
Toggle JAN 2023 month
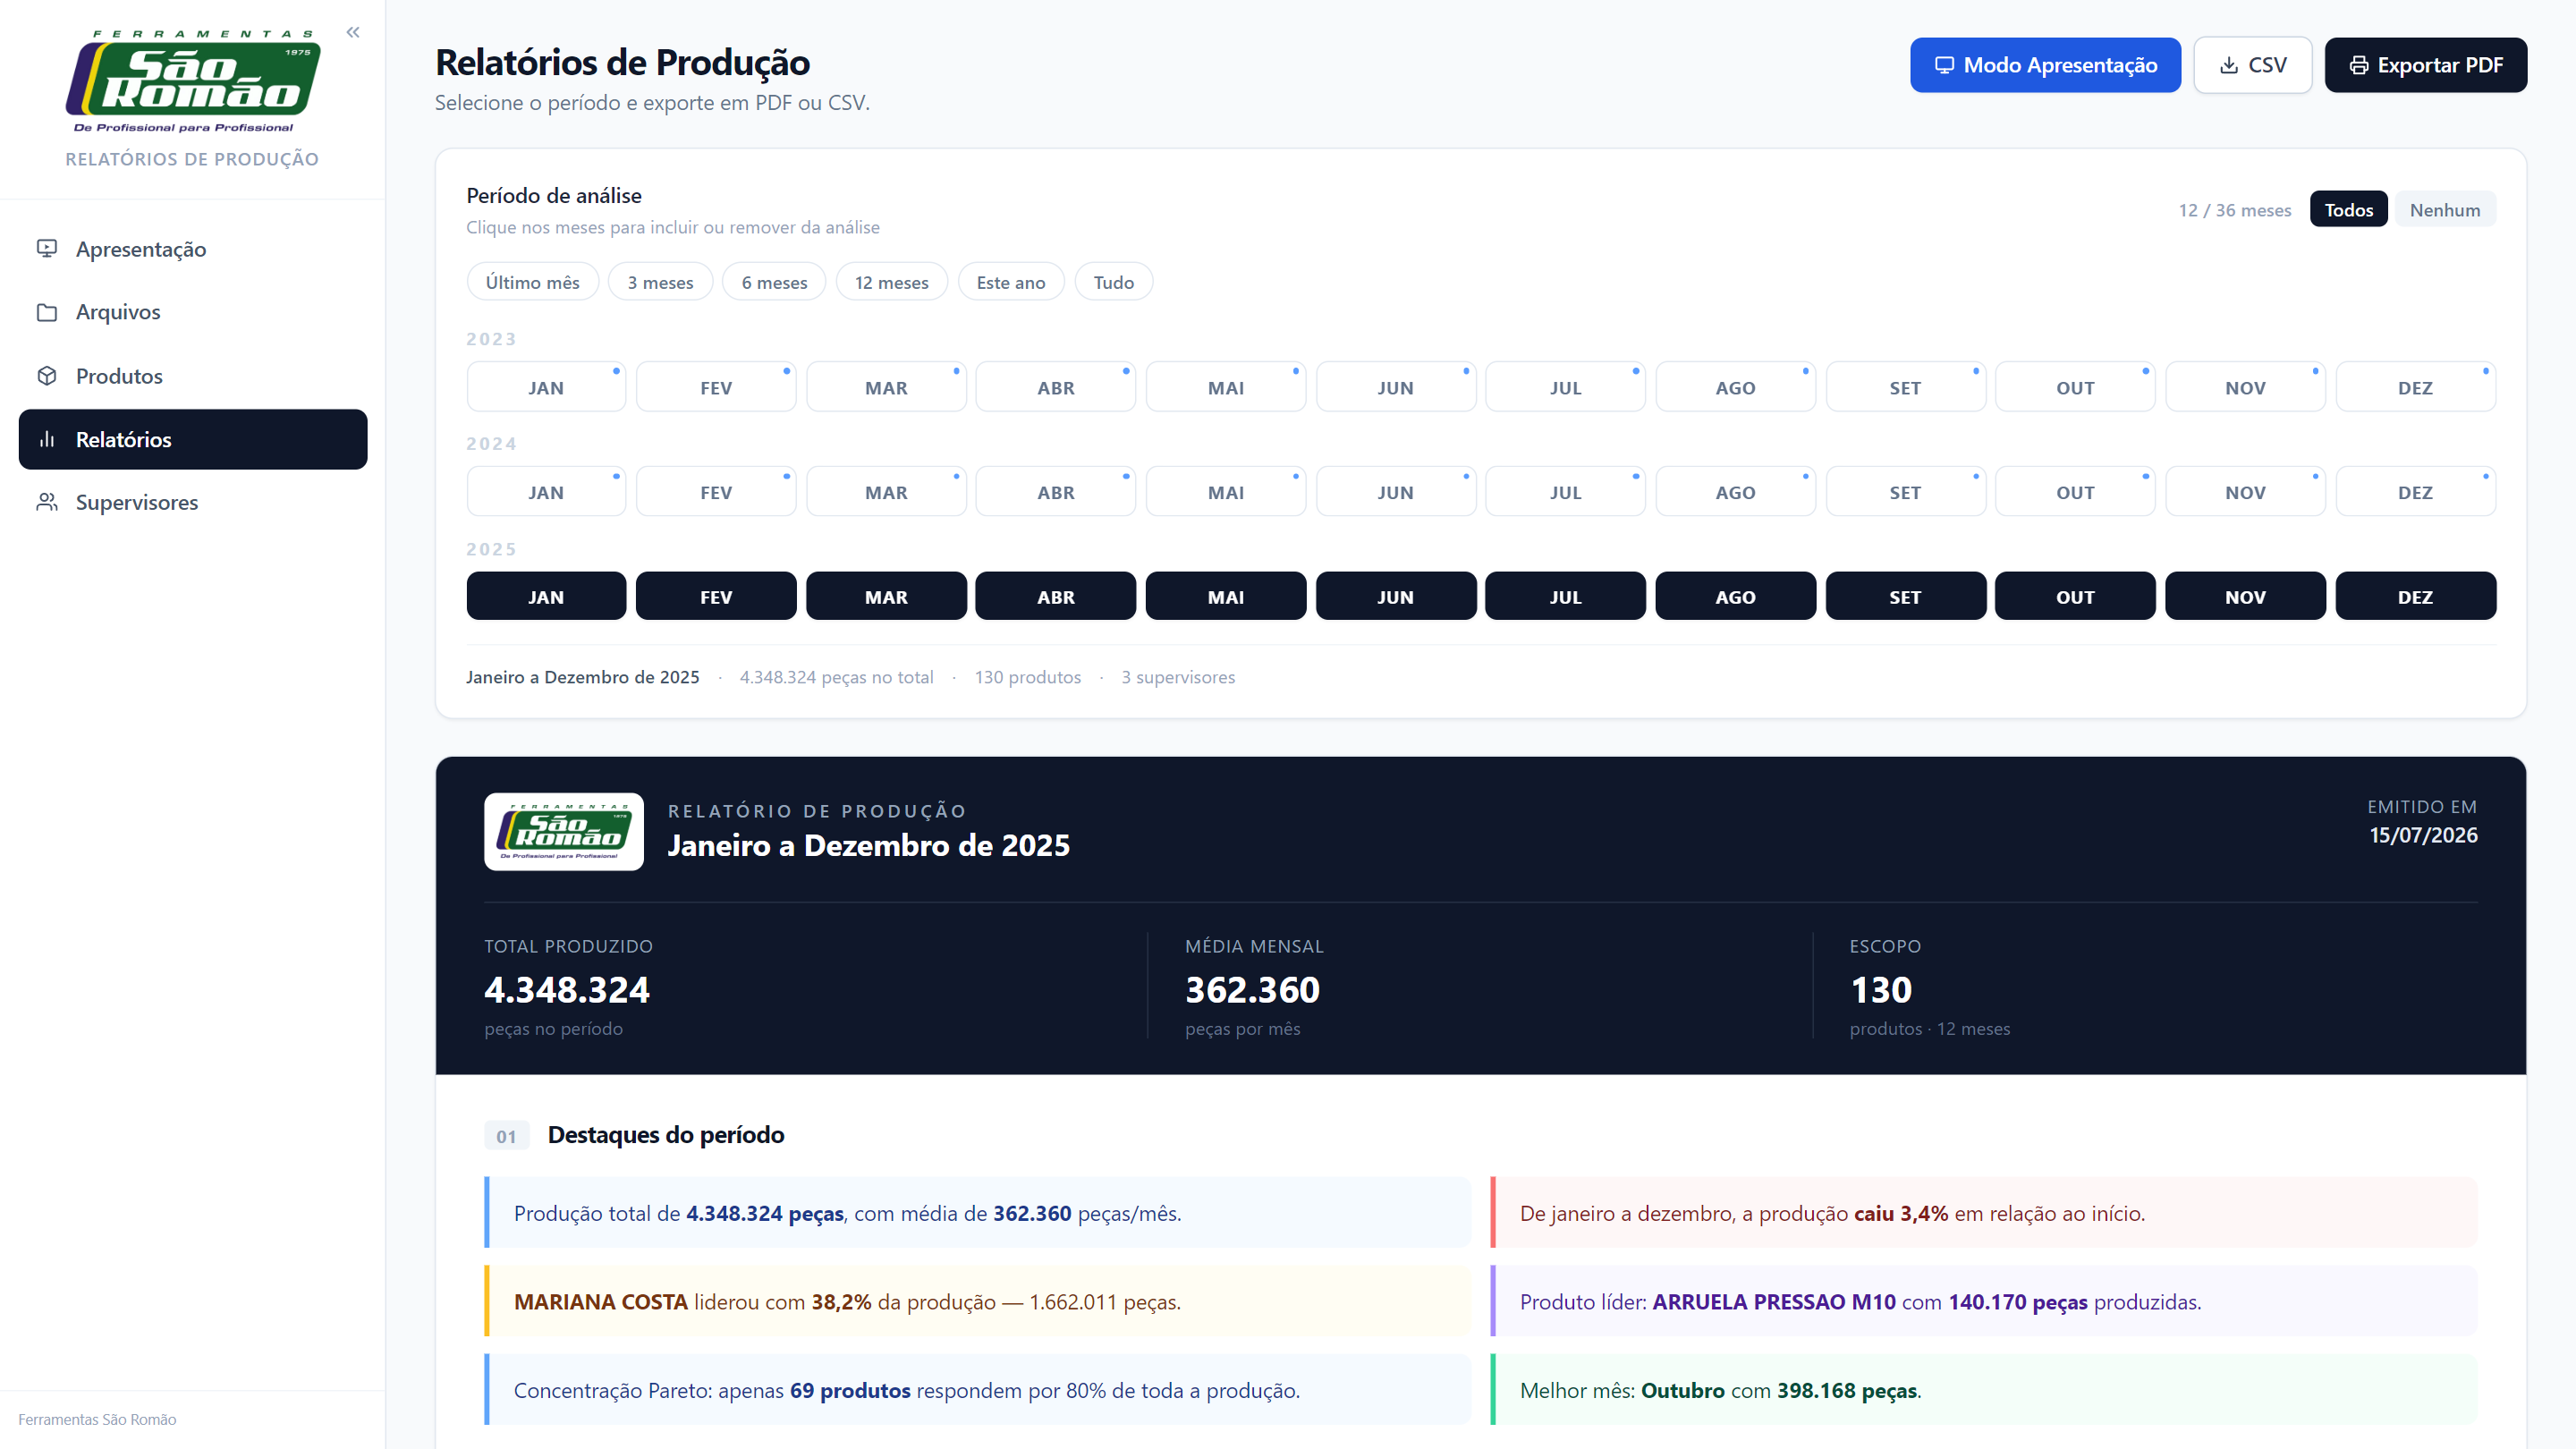546,387
